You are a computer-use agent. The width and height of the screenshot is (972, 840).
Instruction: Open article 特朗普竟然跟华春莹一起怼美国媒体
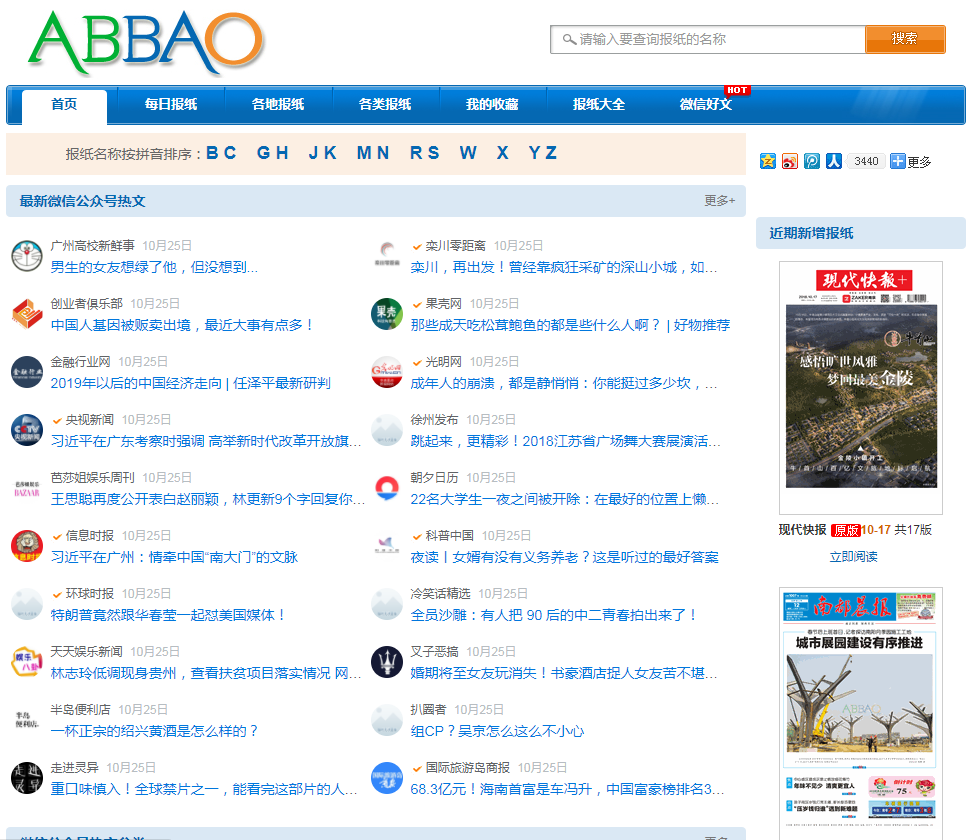(x=168, y=615)
